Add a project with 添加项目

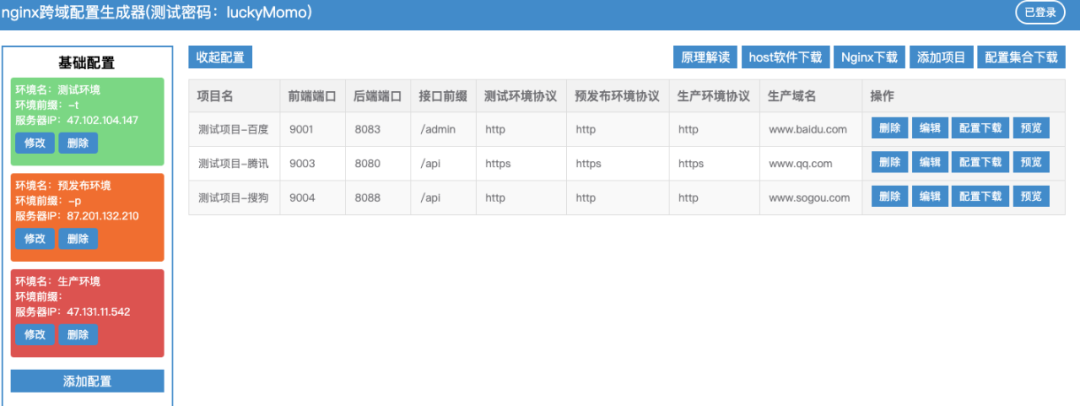pyautogui.click(x=942, y=57)
